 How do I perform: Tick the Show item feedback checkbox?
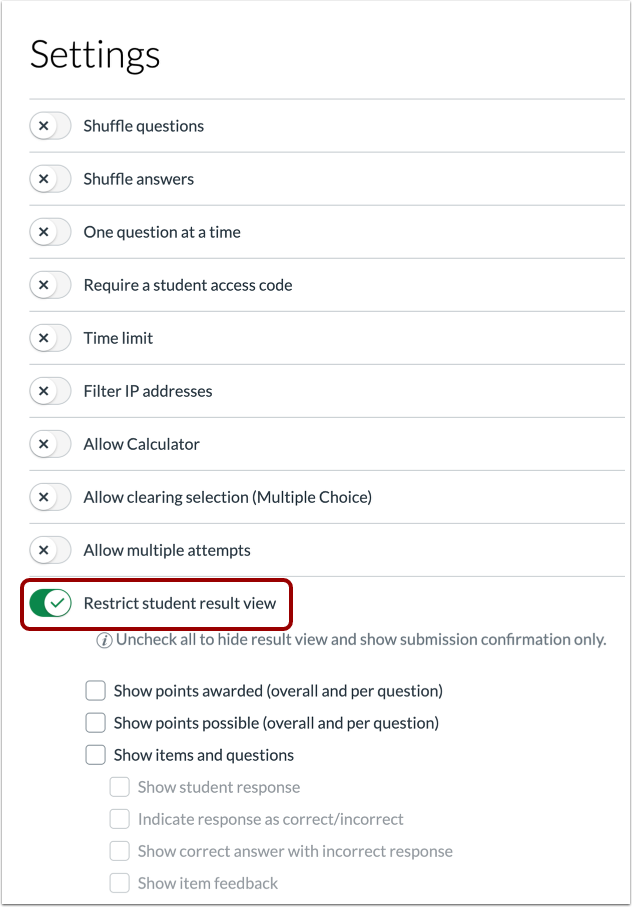pos(120,883)
